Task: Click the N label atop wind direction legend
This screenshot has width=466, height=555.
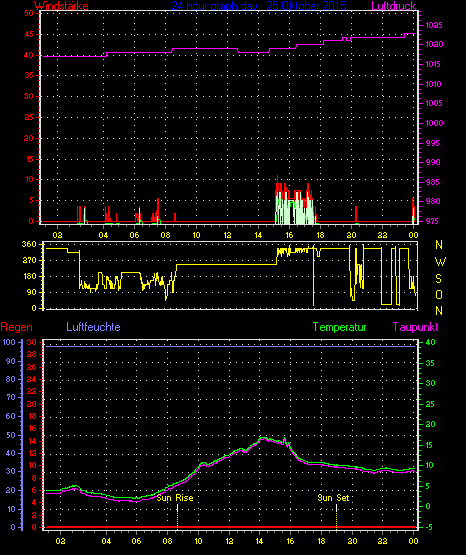Action: pyautogui.click(x=439, y=245)
